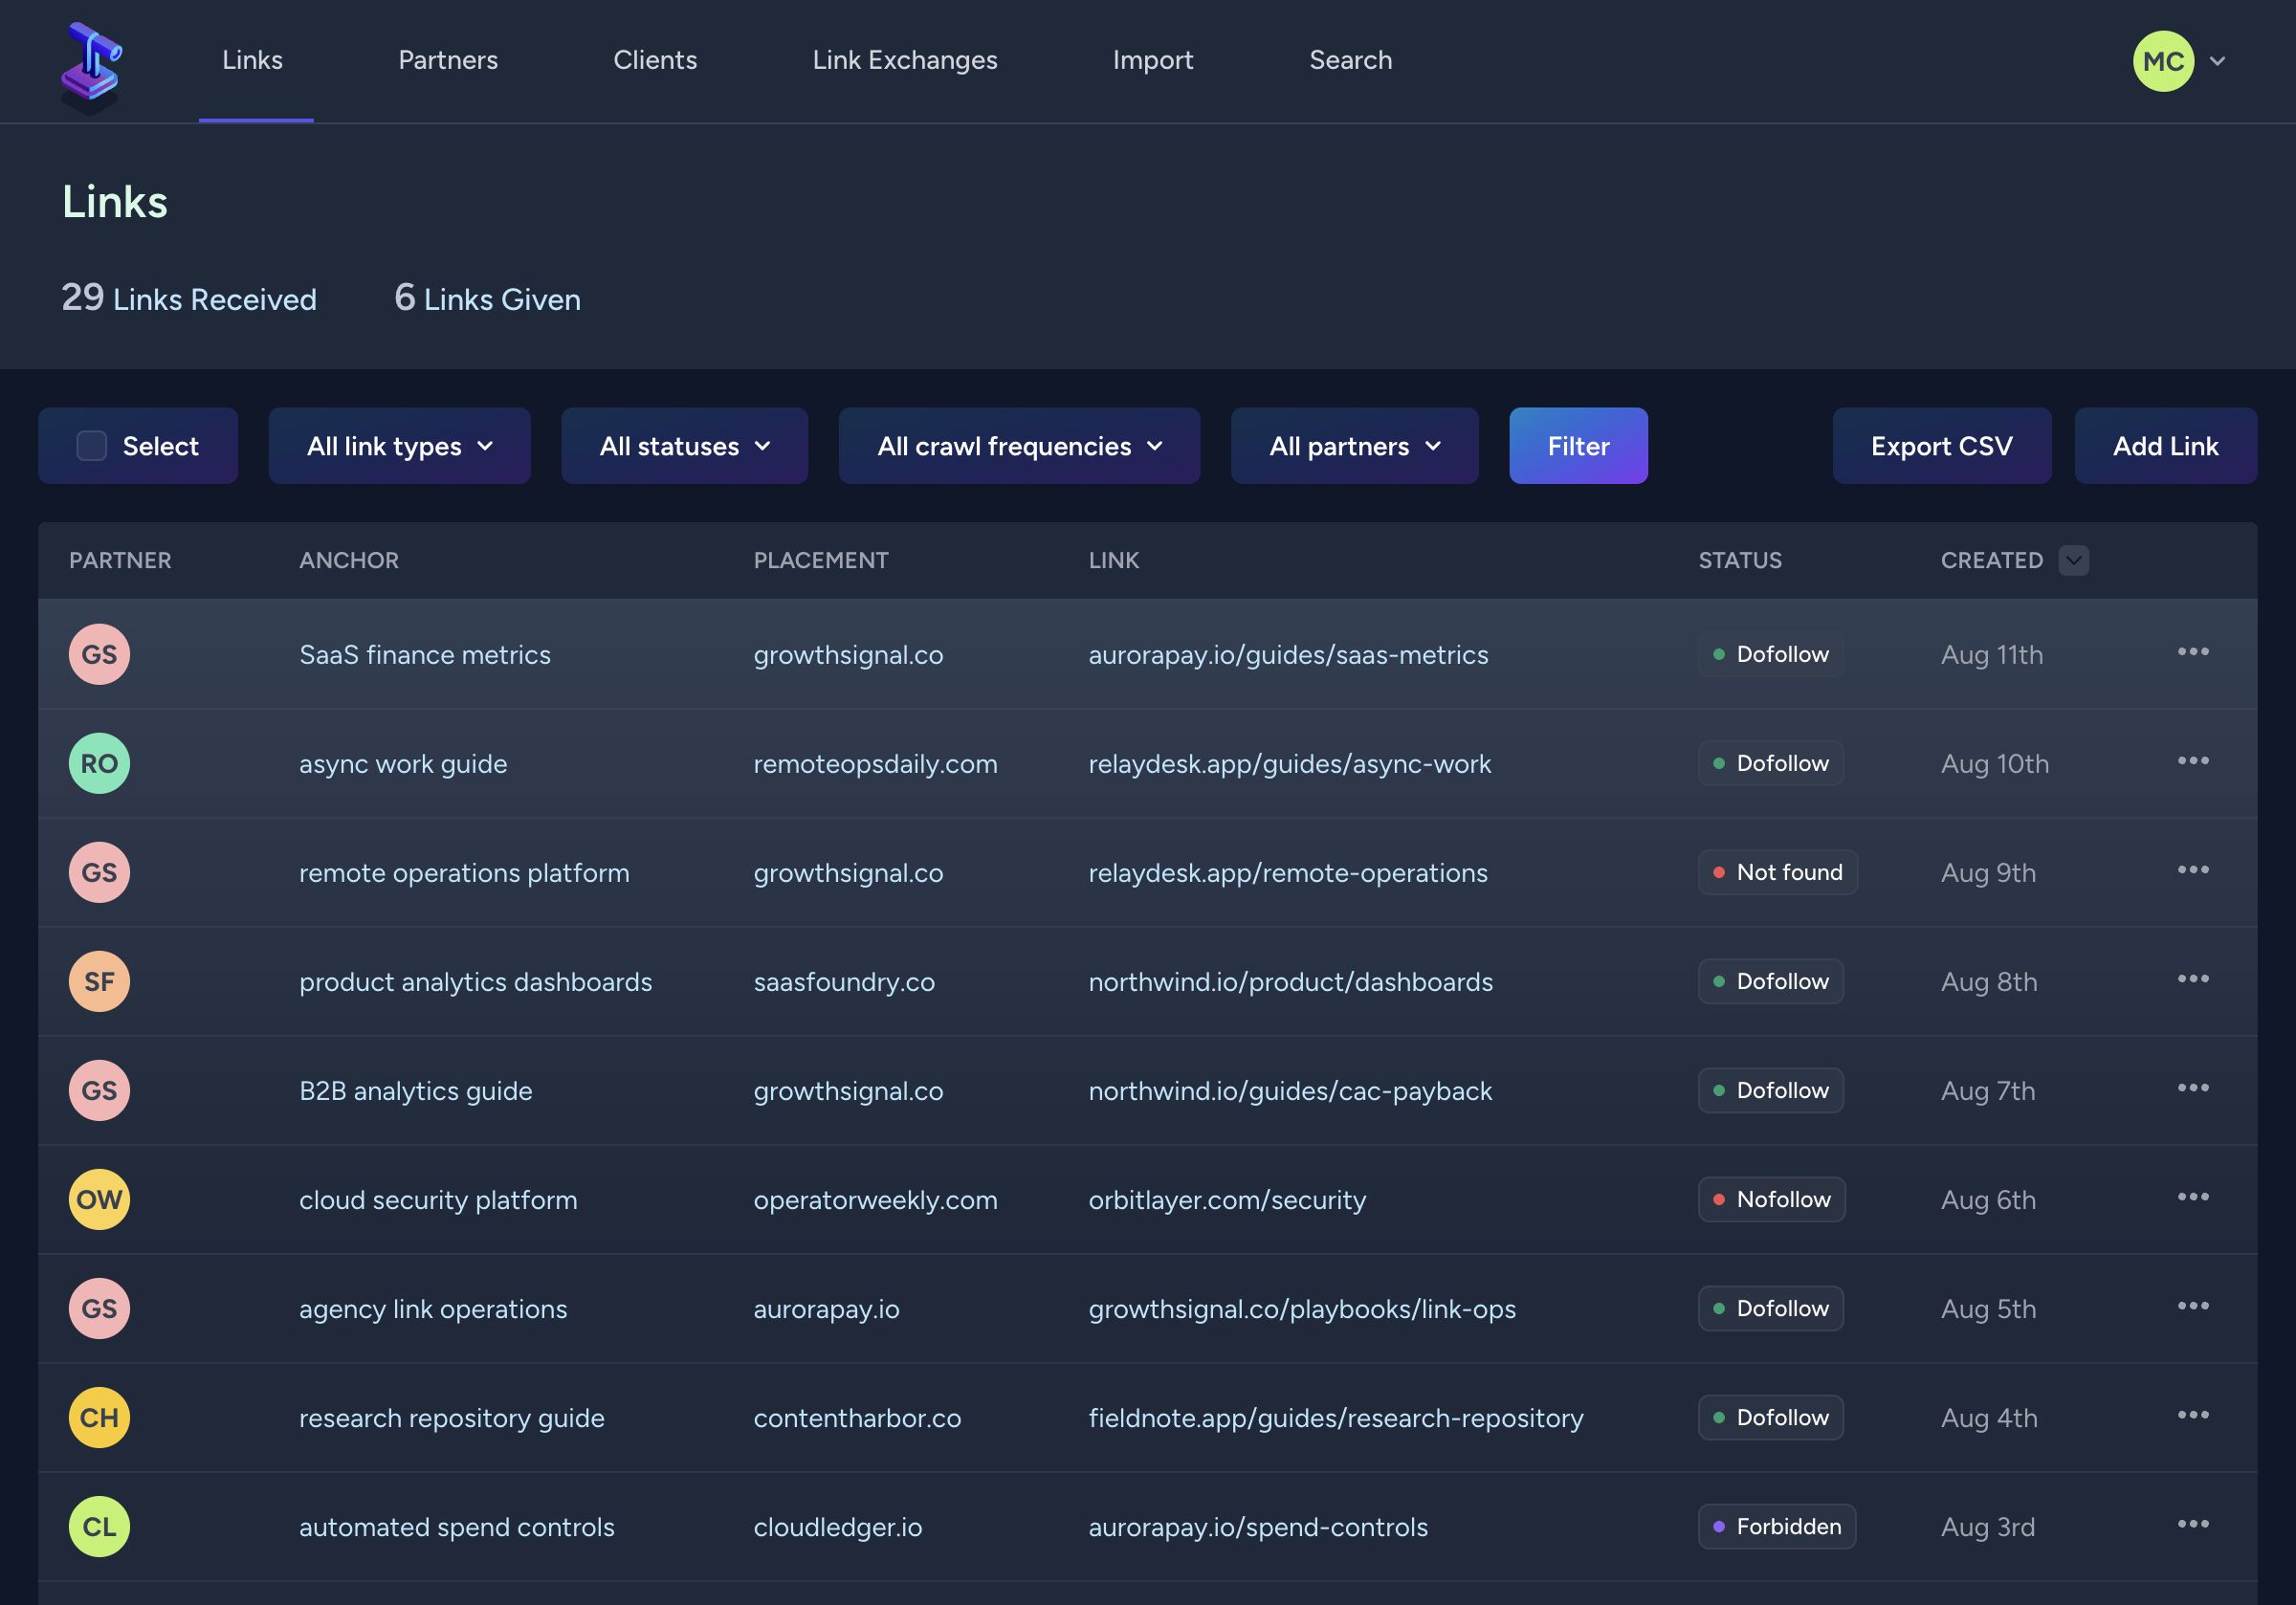Click the Not found status badge
The image size is (2296, 1605).
[x=1777, y=872]
